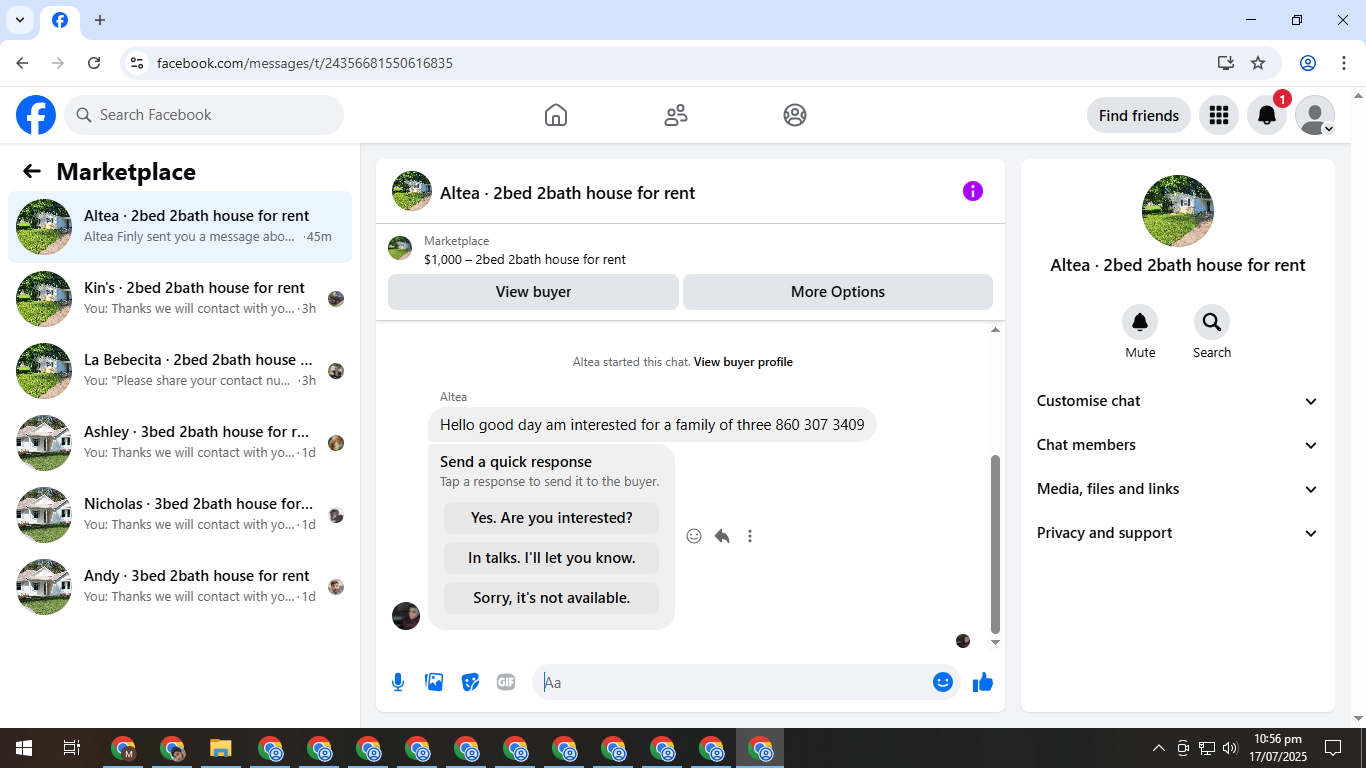The height and width of the screenshot is (768, 1366).
Task: Attach a file with the photo icon
Action: (434, 682)
